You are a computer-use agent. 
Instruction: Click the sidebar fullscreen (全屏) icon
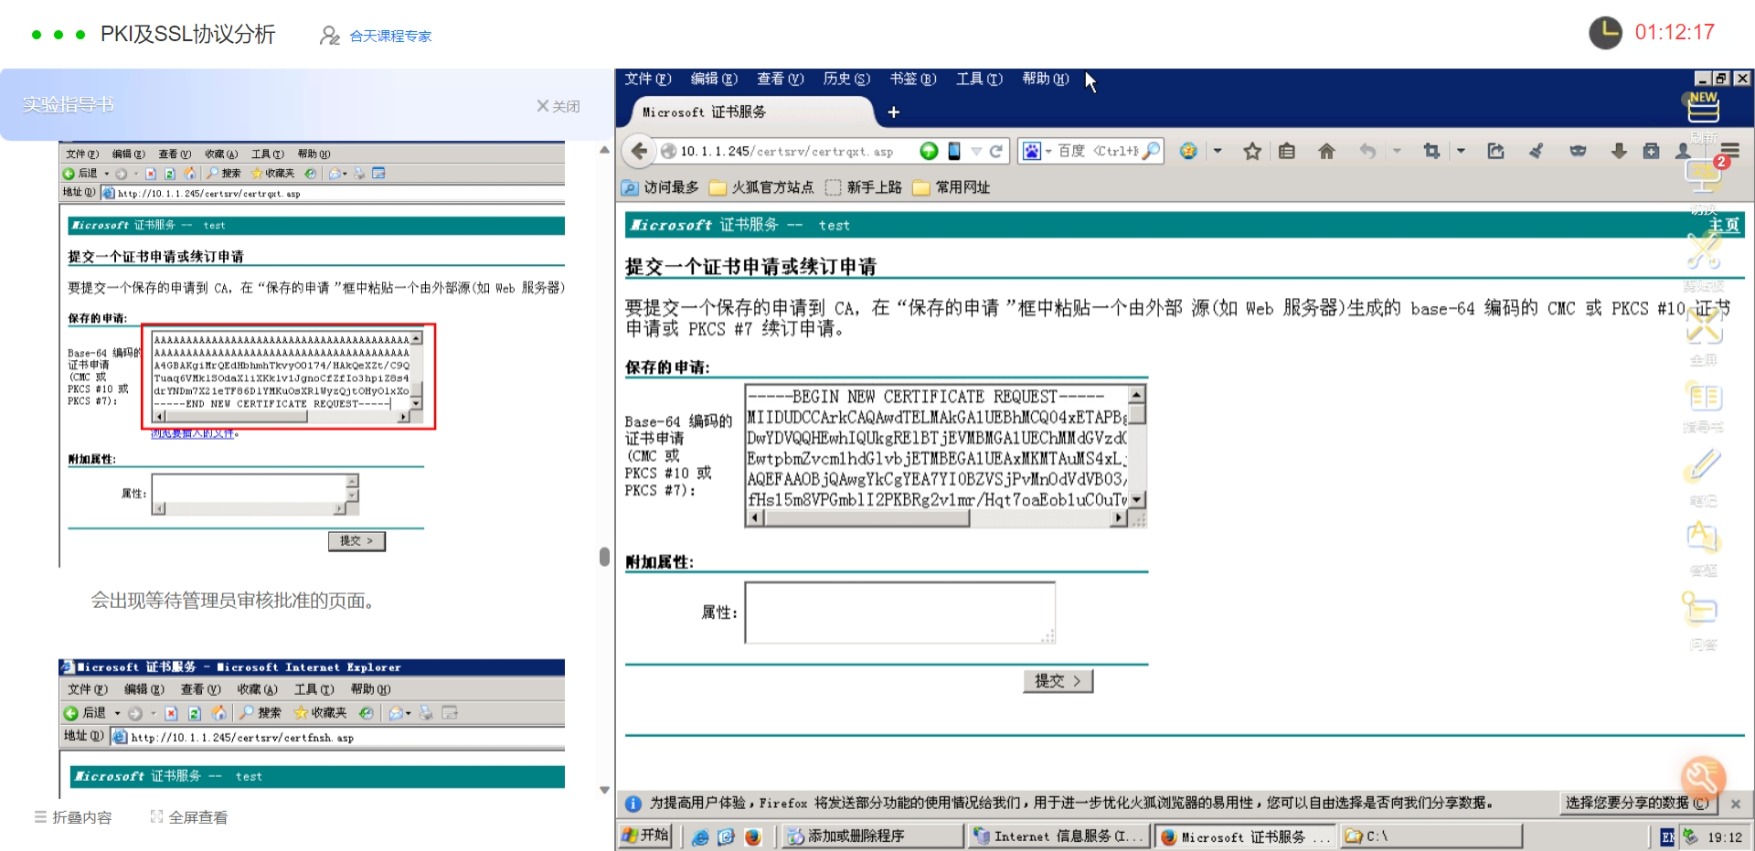(x=1704, y=325)
